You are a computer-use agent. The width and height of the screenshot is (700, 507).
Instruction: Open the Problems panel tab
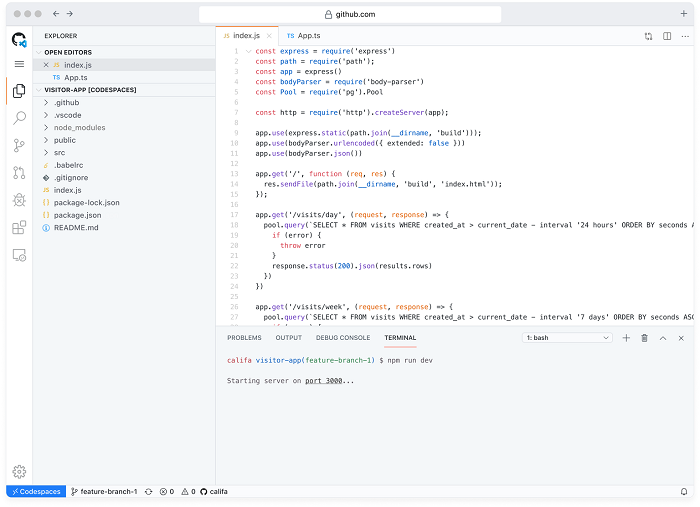(x=244, y=338)
